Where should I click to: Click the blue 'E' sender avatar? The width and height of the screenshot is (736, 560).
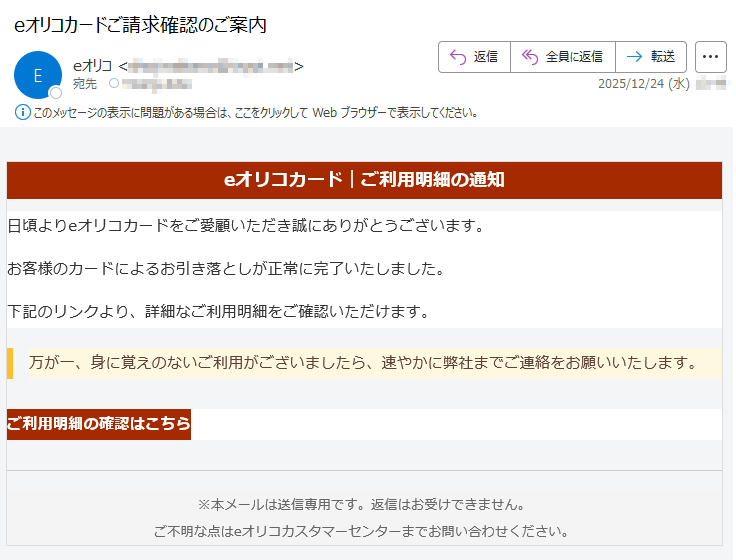coord(37,75)
